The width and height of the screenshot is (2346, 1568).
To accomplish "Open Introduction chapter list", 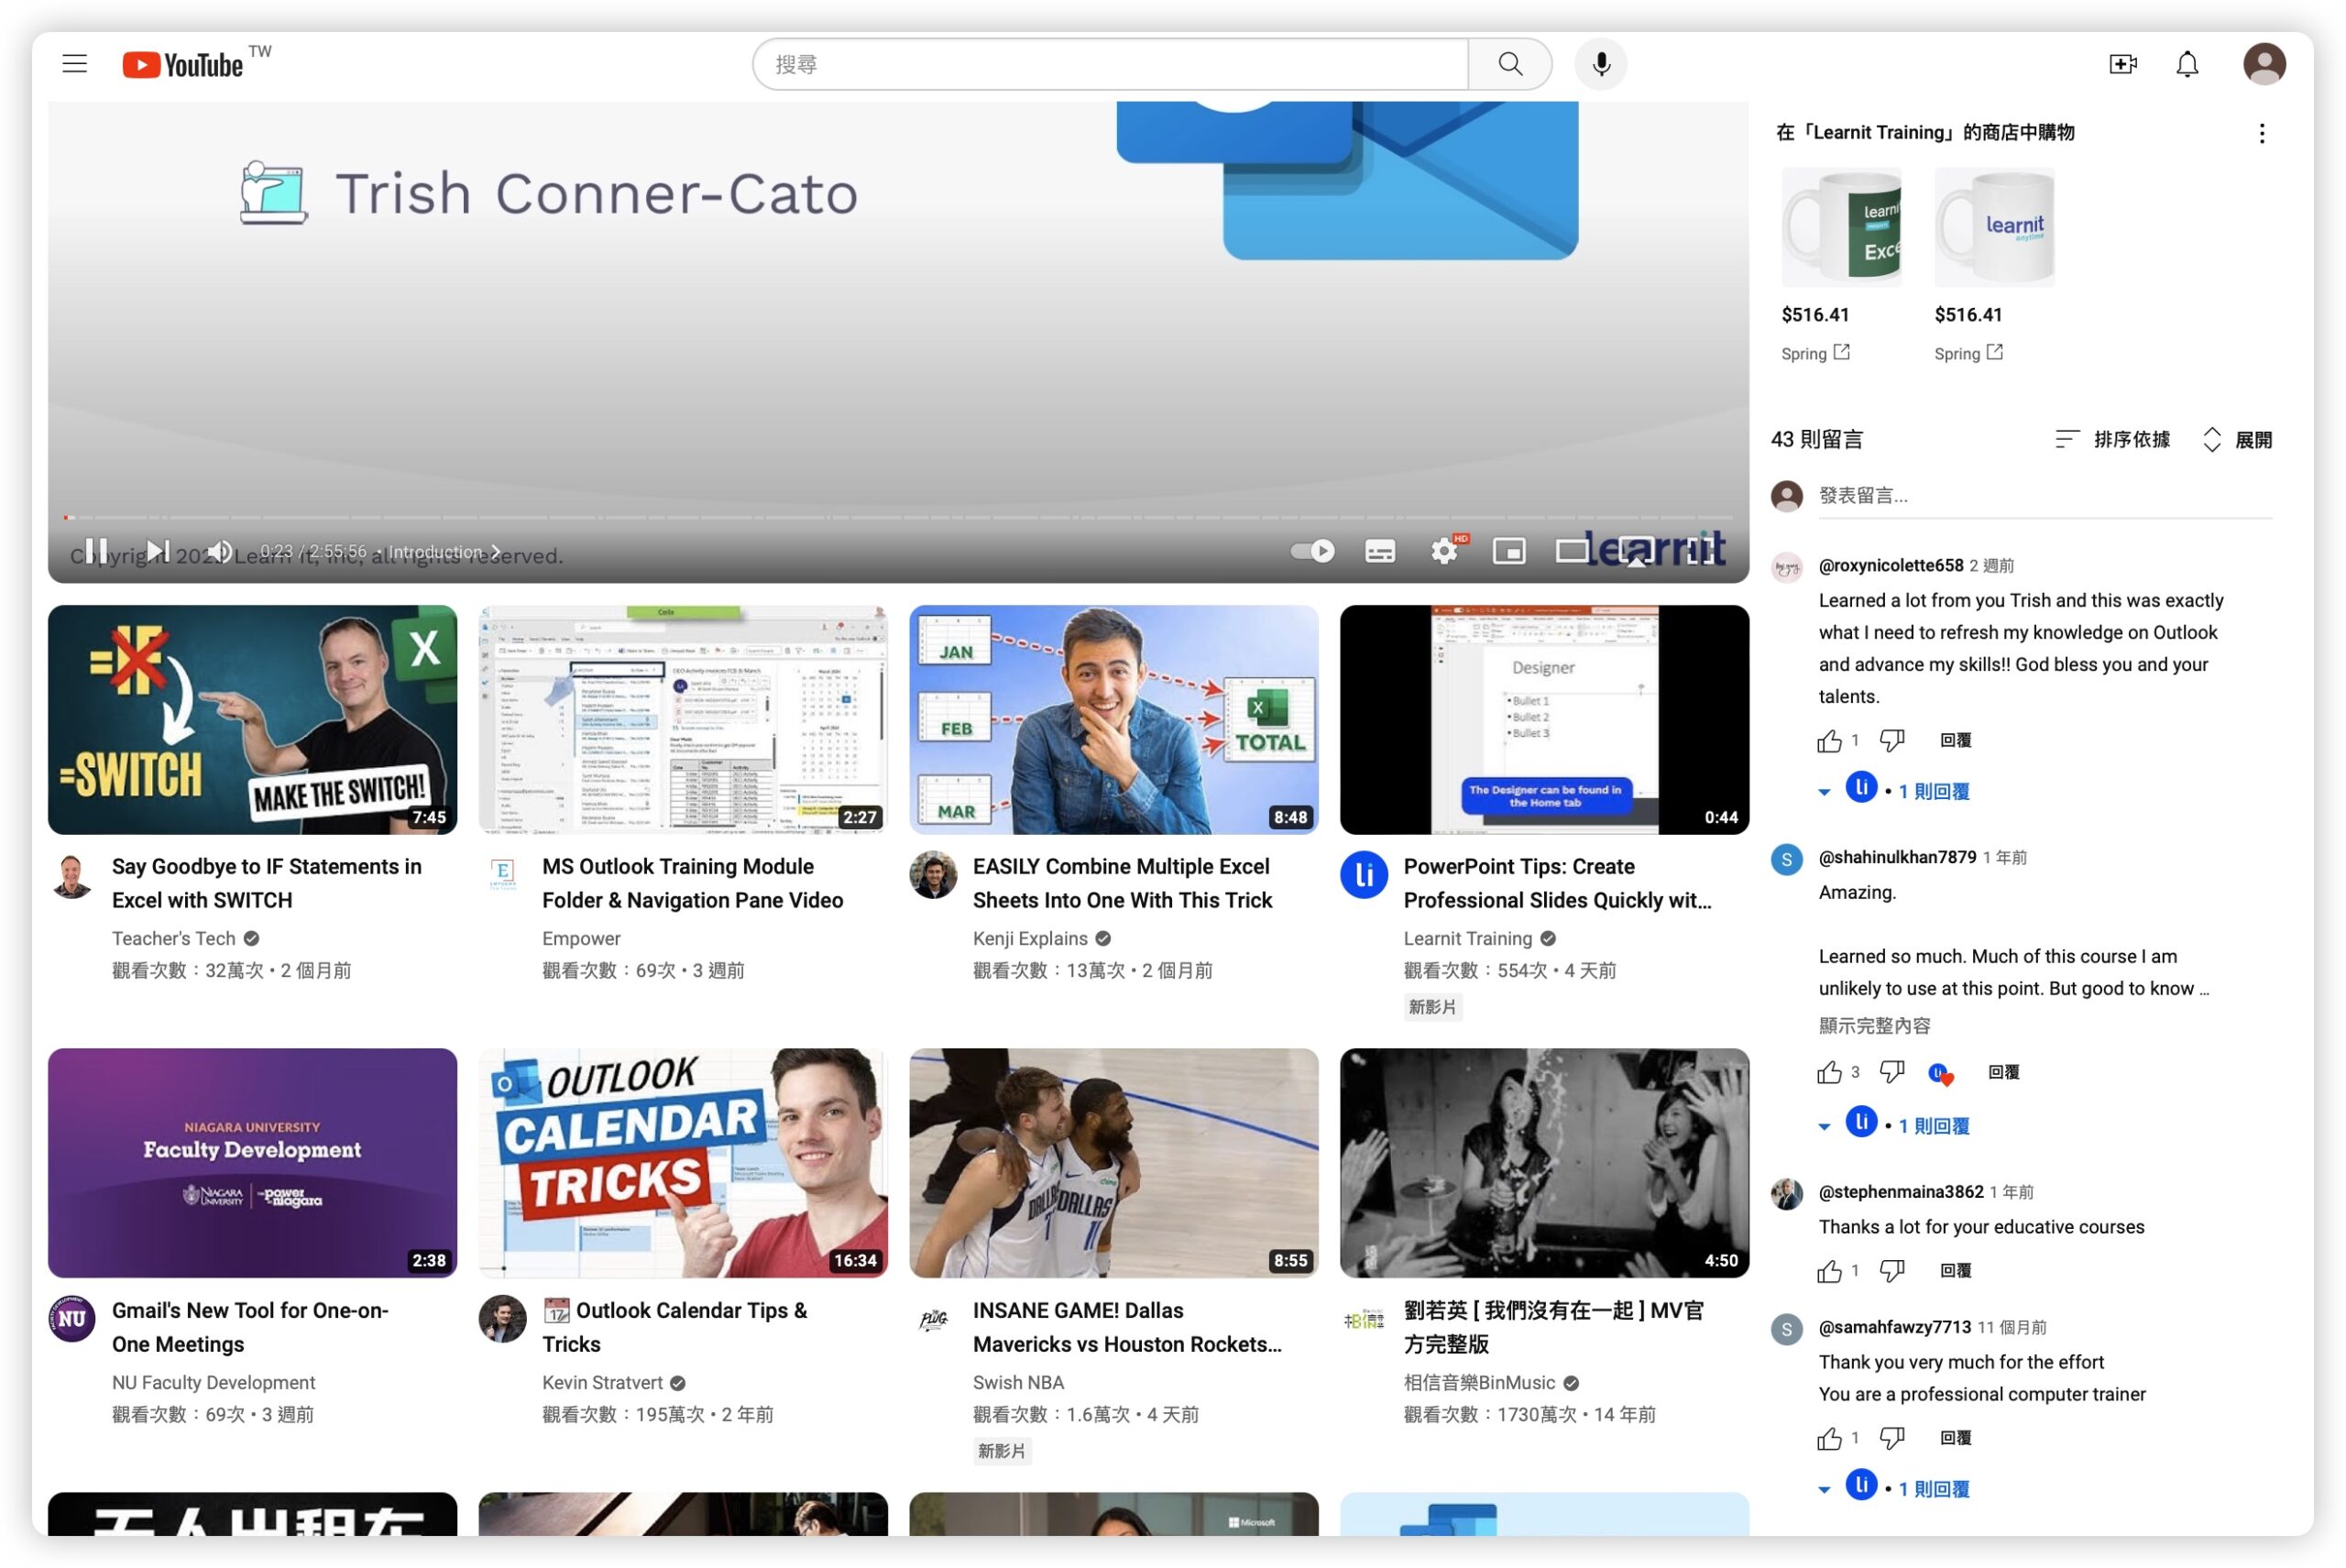I will (444, 552).
